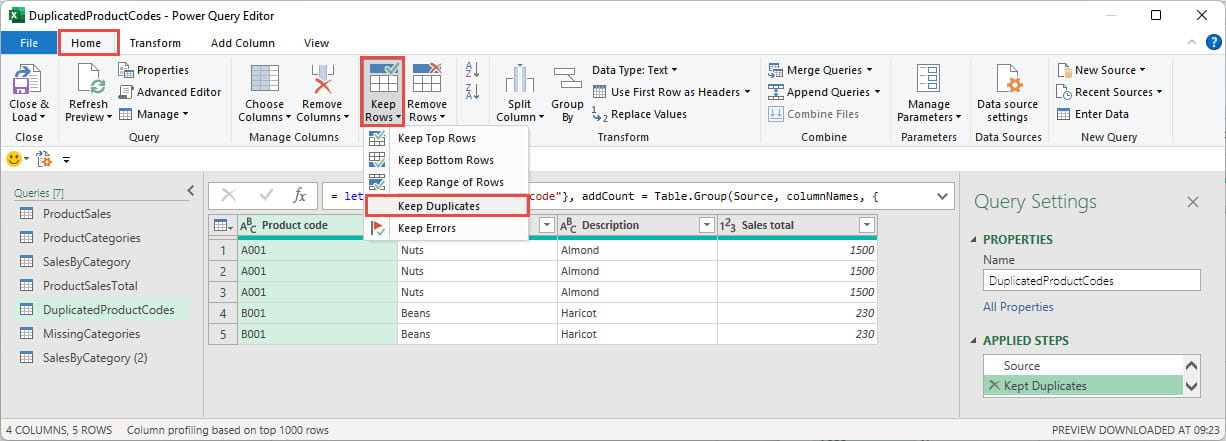
Task: Delete the Kept Duplicates step via X
Action: tap(994, 386)
